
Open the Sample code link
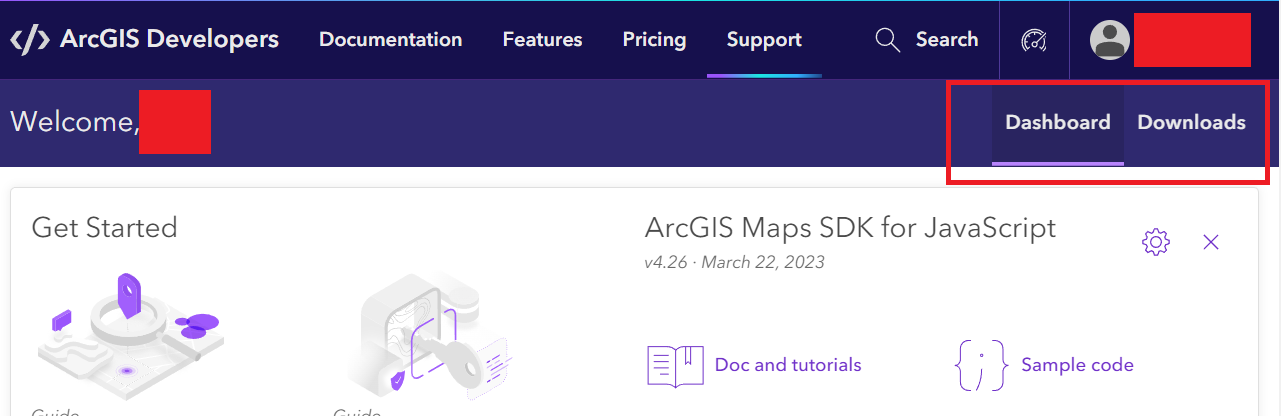coord(1077,365)
